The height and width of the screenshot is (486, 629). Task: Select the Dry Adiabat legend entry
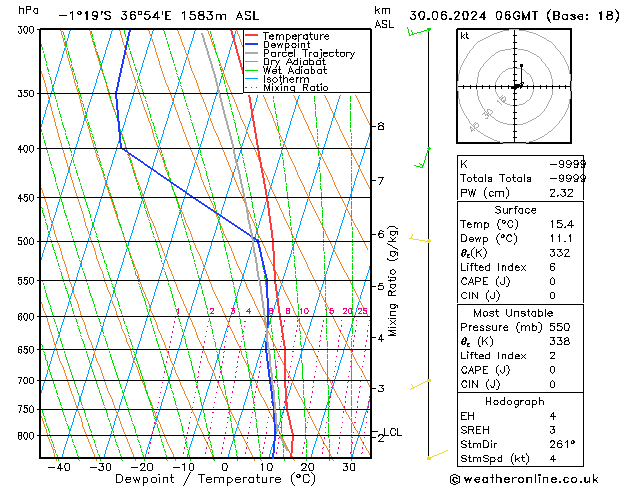(294, 62)
